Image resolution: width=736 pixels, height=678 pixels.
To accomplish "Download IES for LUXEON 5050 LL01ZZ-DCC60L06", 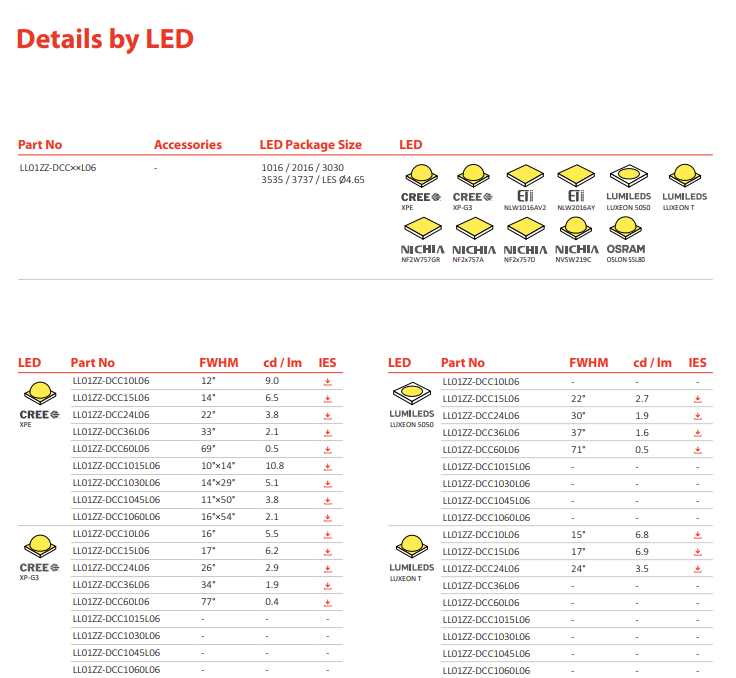I will [x=698, y=450].
